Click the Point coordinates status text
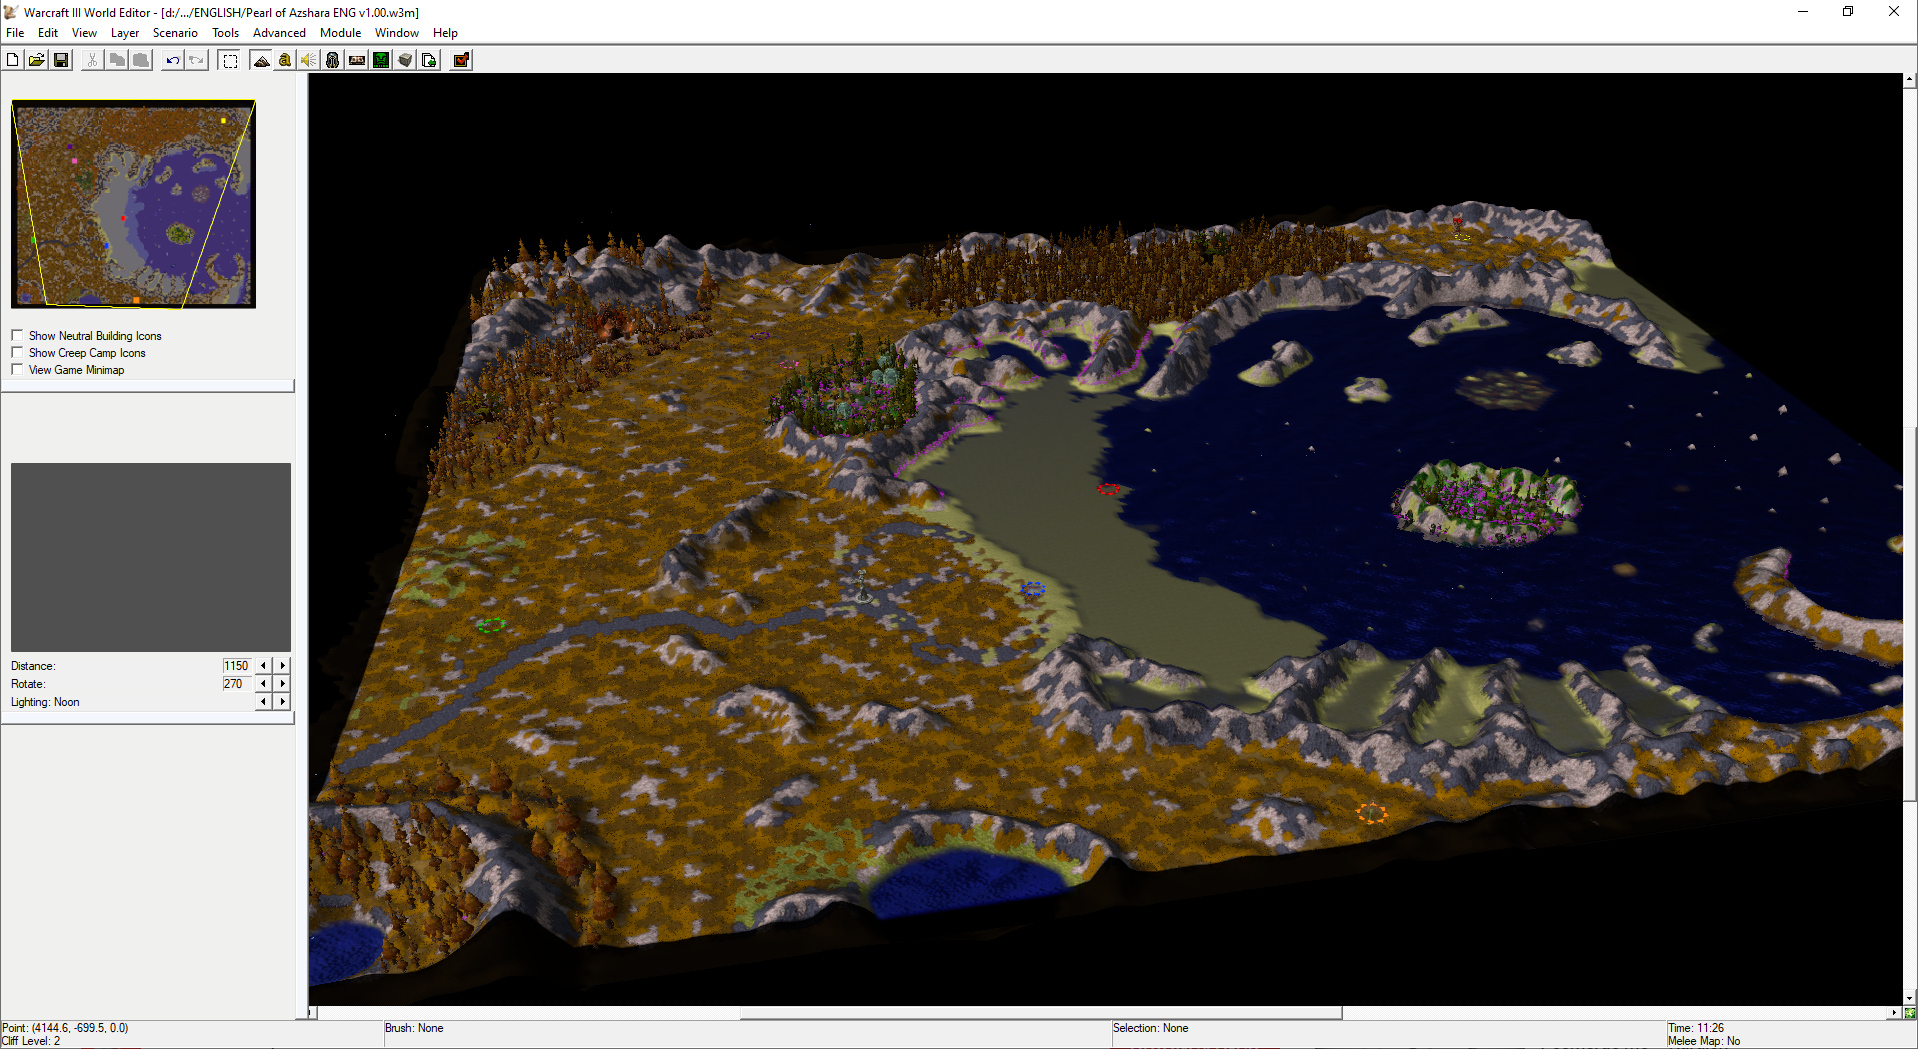The image size is (1918, 1049). (65, 1028)
